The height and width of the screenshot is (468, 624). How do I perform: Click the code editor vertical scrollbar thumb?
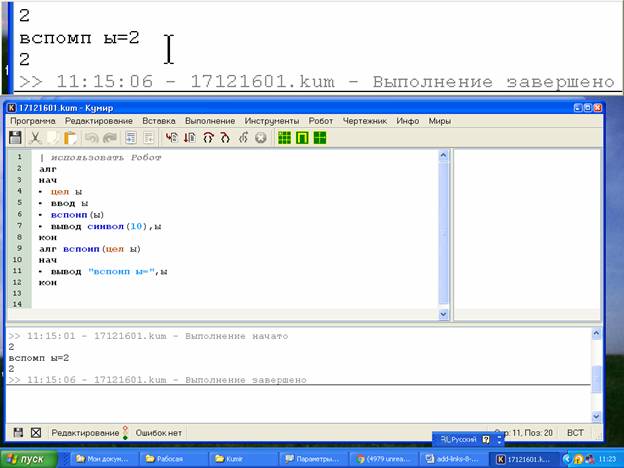pyautogui.click(x=443, y=234)
